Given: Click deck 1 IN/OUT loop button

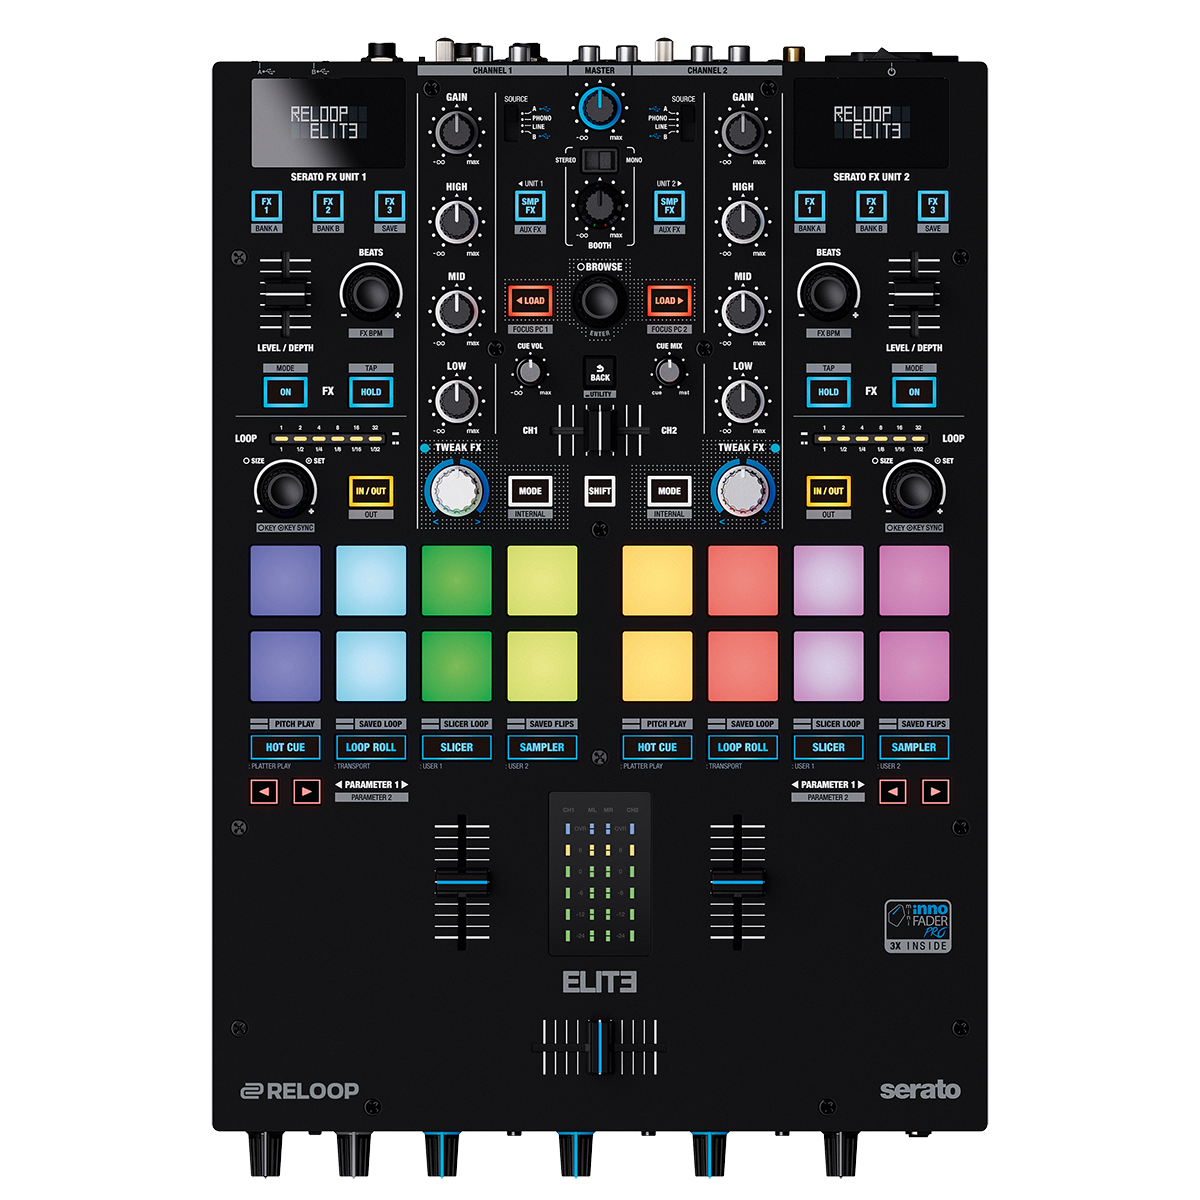Looking at the screenshot, I should pyautogui.click(x=371, y=491).
